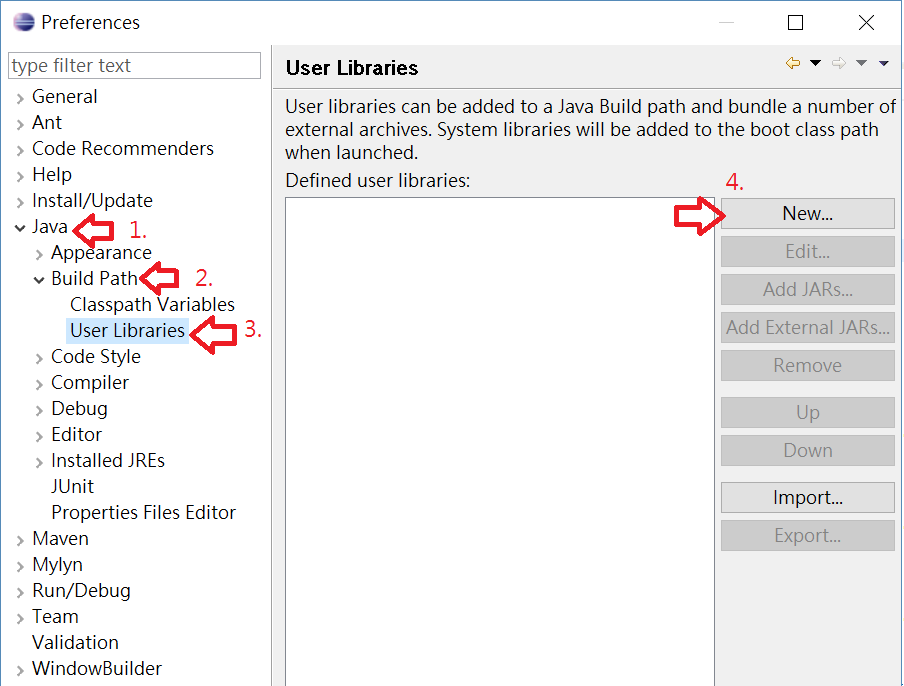This screenshot has height=686, width=904.
Task: Select the Build Path label
Action: point(94,278)
